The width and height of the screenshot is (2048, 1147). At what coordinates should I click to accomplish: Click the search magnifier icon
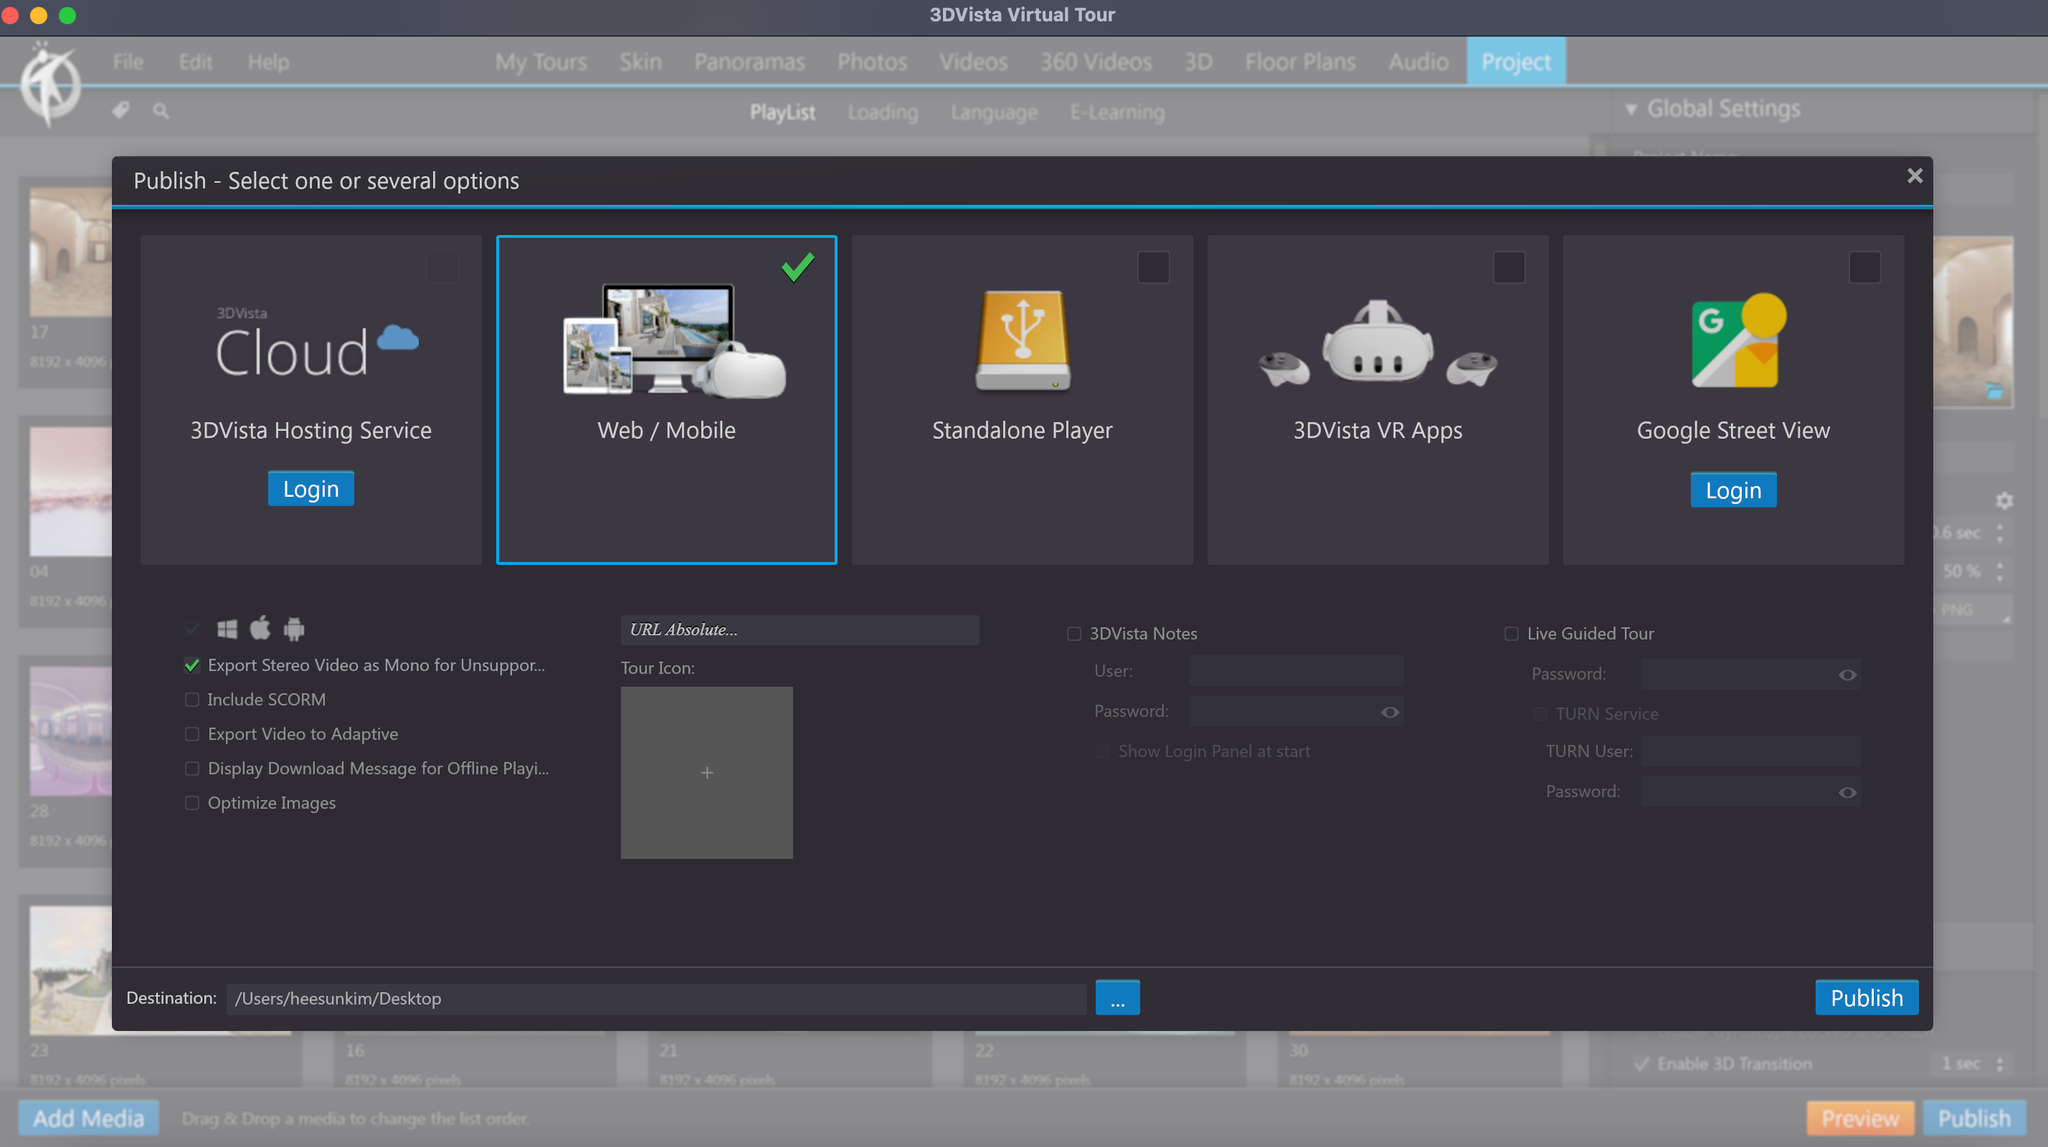tap(161, 111)
